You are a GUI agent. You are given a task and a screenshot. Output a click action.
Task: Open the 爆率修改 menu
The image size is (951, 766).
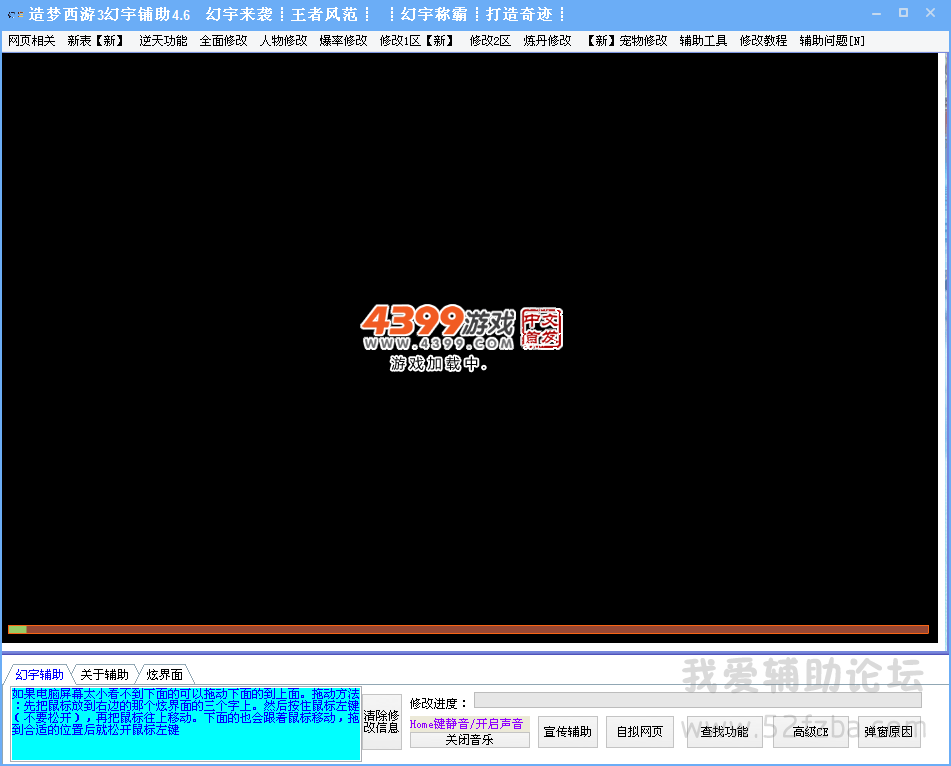point(343,41)
